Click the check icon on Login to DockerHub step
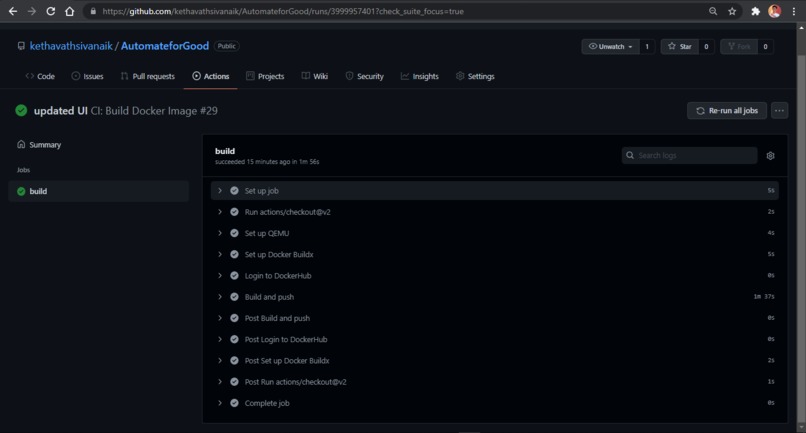The image size is (806, 433). [234, 276]
